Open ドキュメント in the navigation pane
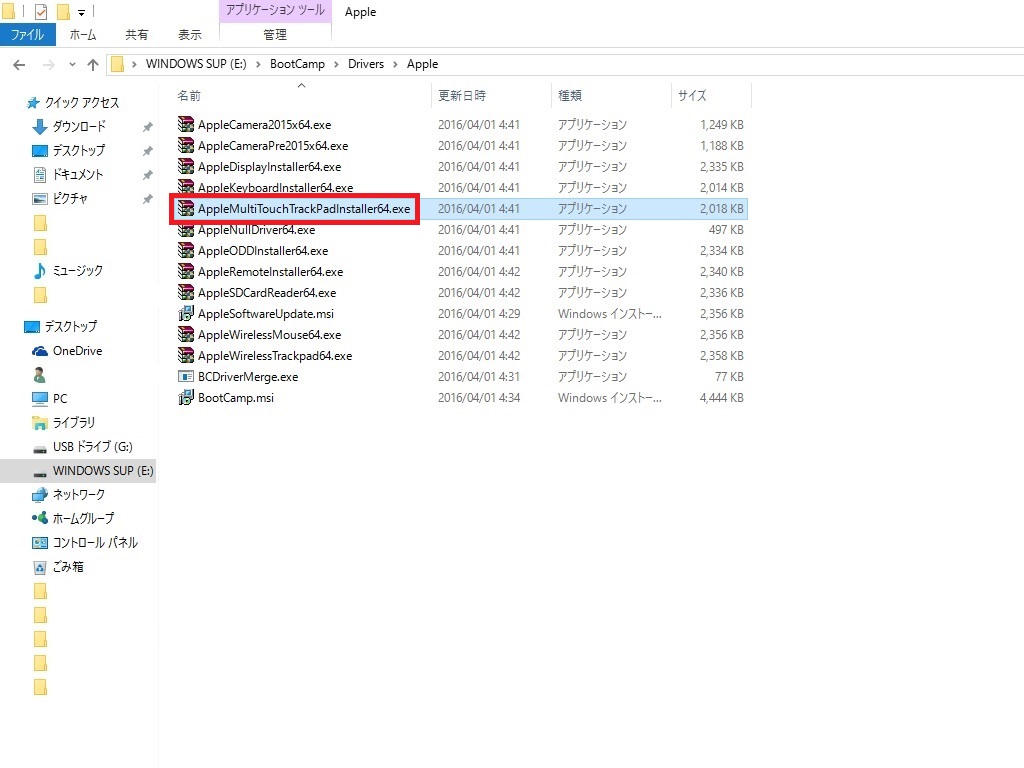Viewport: 1024px width, 768px height. coord(78,174)
